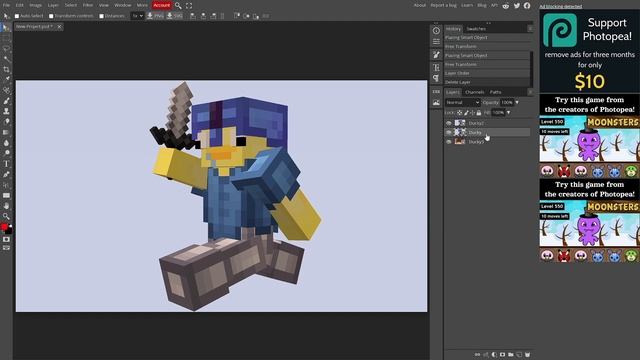The image size is (640, 360).
Task: Toggle fullscreen icon in menu bar
Action: click(189, 5)
